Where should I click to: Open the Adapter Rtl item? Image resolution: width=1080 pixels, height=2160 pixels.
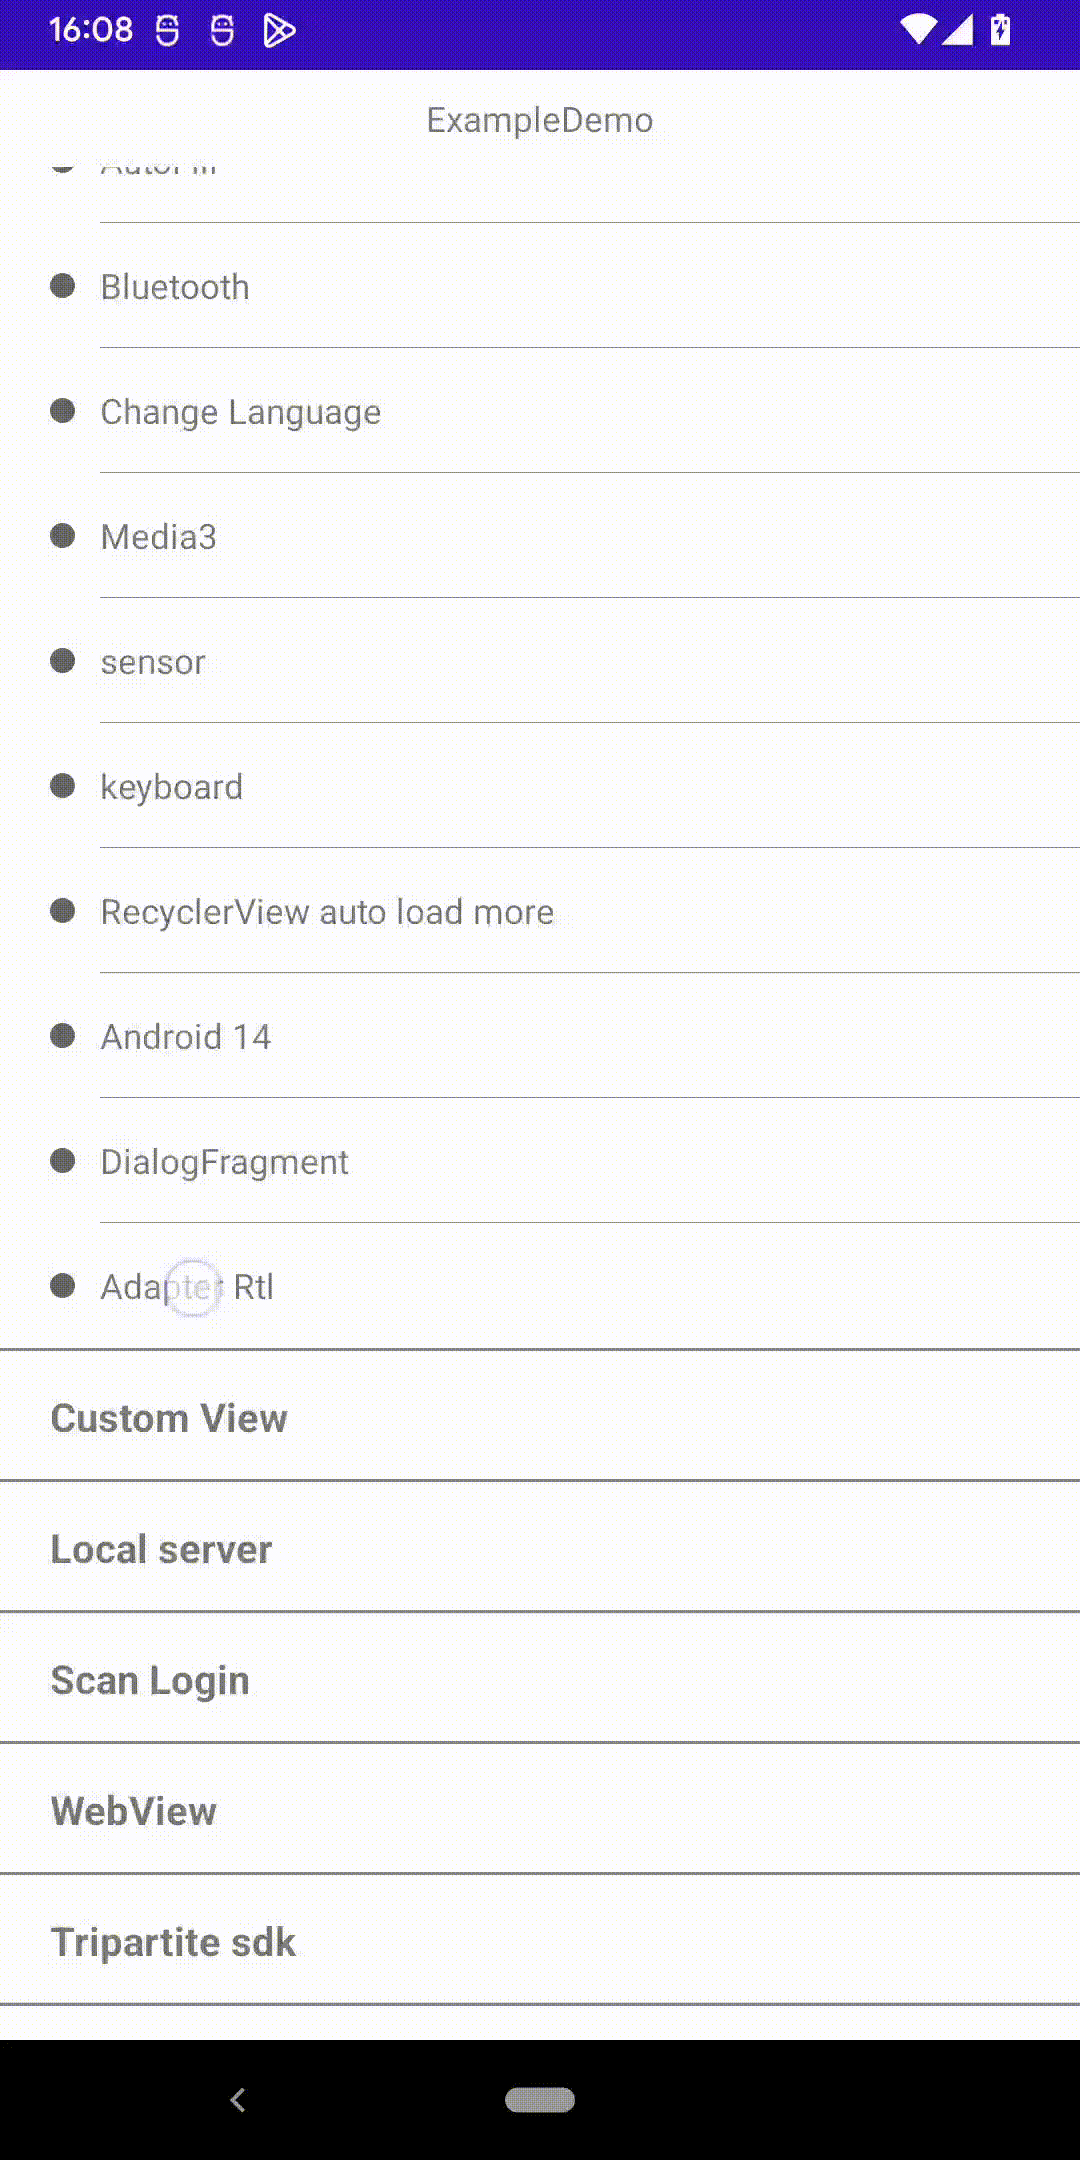tap(540, 1287)
